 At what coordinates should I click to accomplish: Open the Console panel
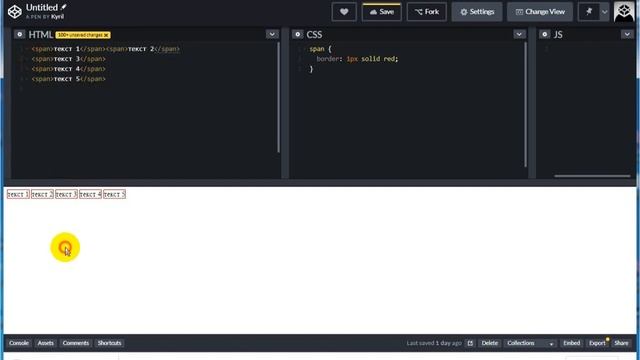[x=19, y=343]
